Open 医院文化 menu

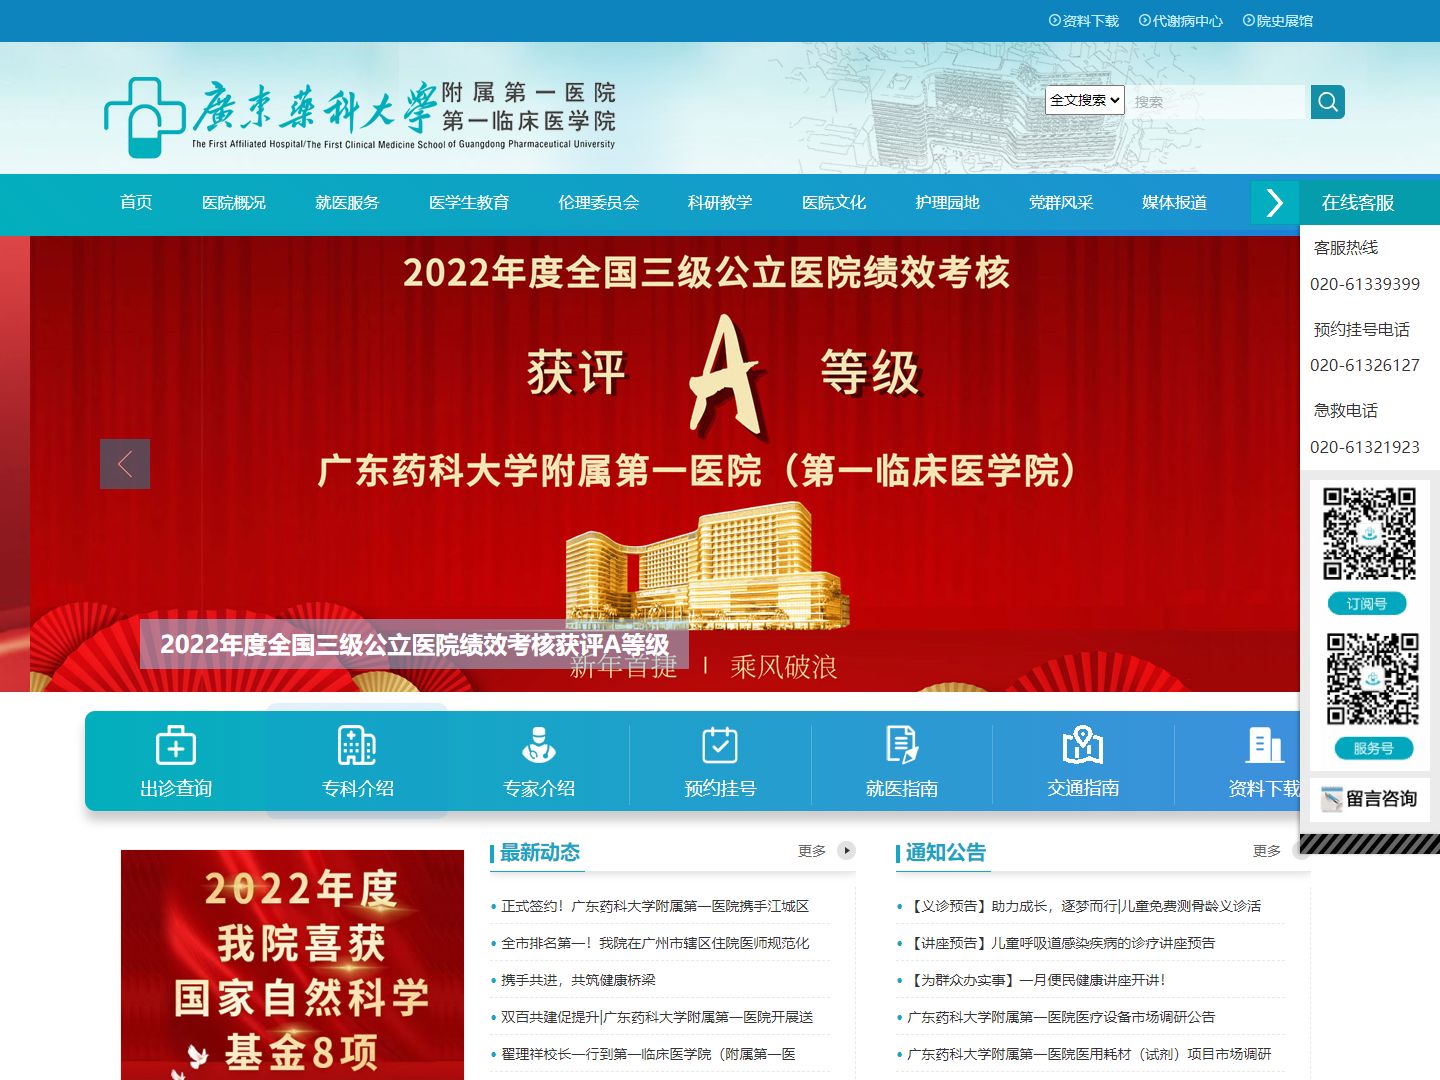point(834,203)
